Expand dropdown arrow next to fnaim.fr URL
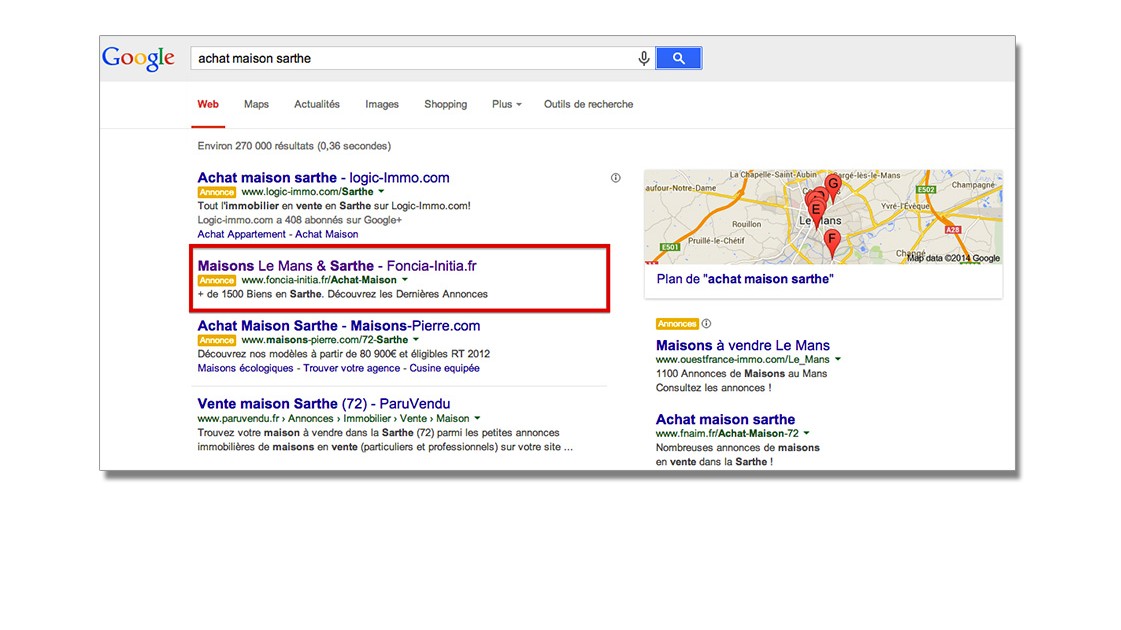This screenshot has height=630, width=1121. click(806, 433)
